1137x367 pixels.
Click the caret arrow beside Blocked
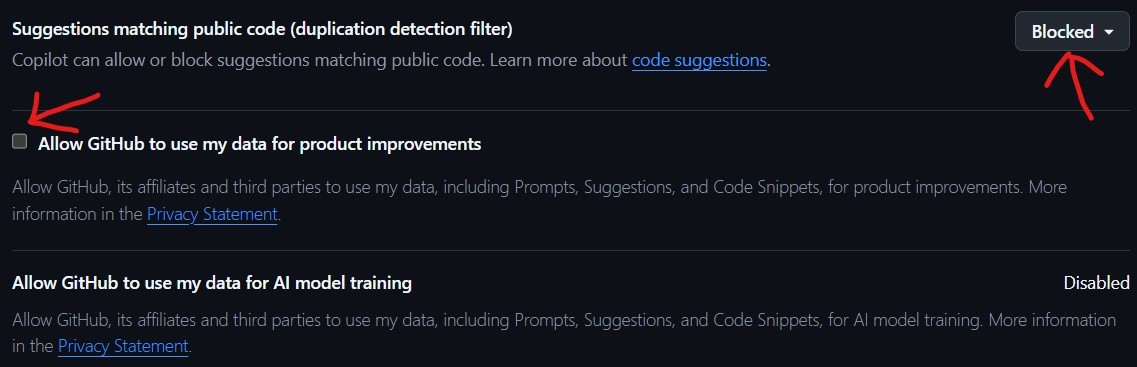(1108, 33)
